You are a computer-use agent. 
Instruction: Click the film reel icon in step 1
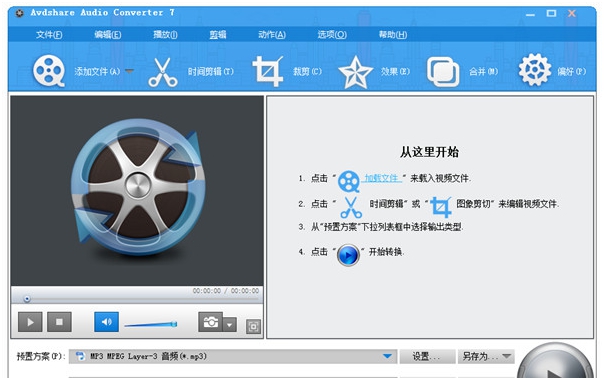[x=349, y=181]
